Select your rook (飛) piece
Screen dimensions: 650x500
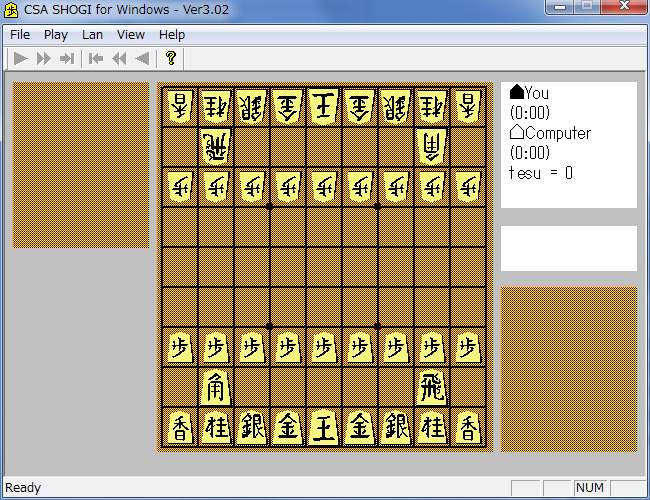(x=432, y=387)
